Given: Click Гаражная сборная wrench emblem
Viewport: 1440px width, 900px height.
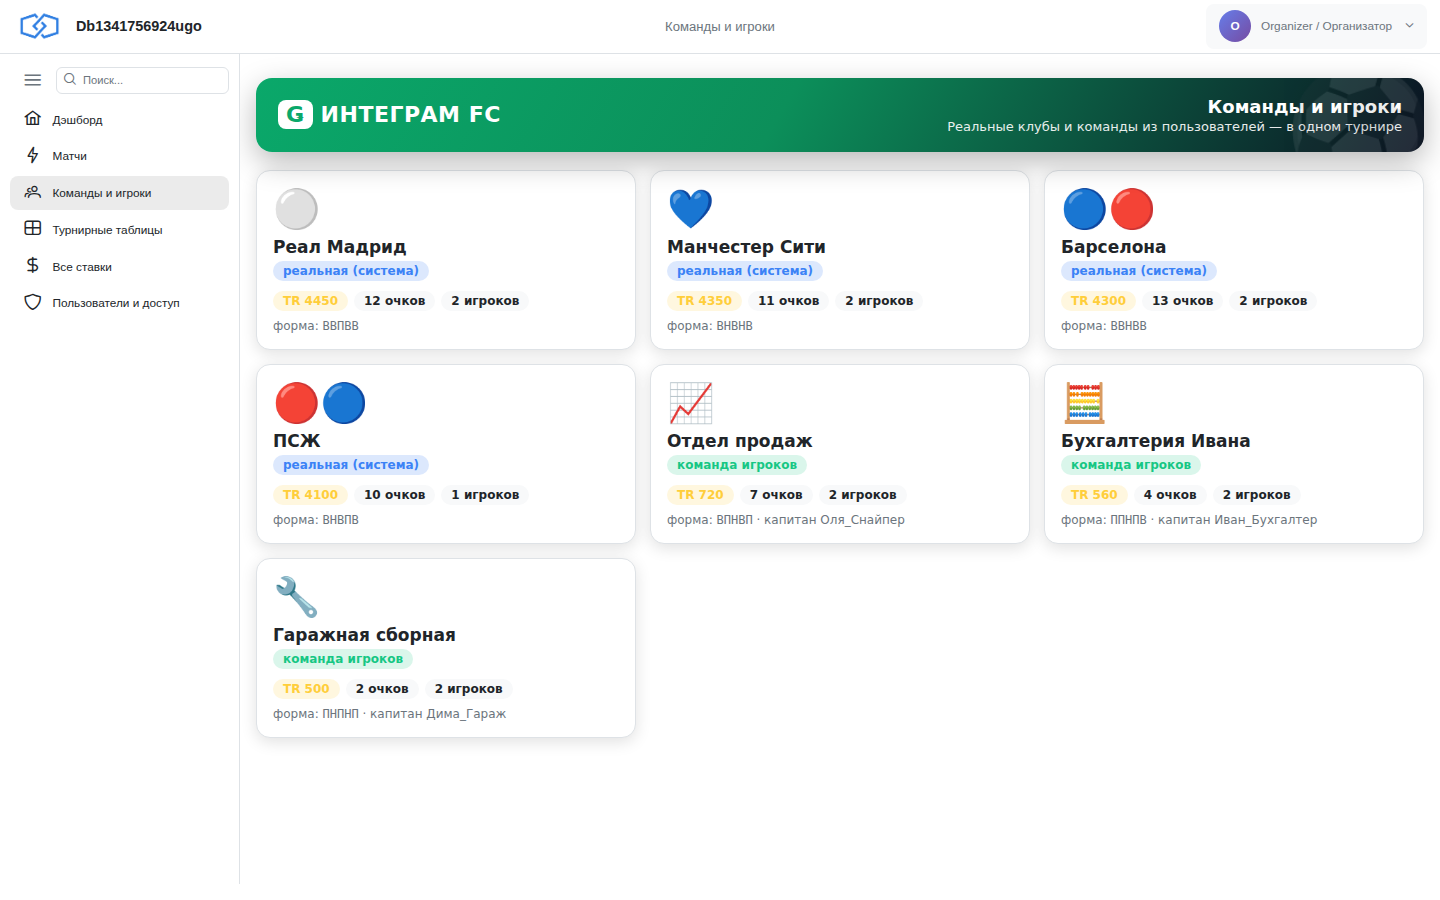Looking at the screenshot, I should (296, 597).
